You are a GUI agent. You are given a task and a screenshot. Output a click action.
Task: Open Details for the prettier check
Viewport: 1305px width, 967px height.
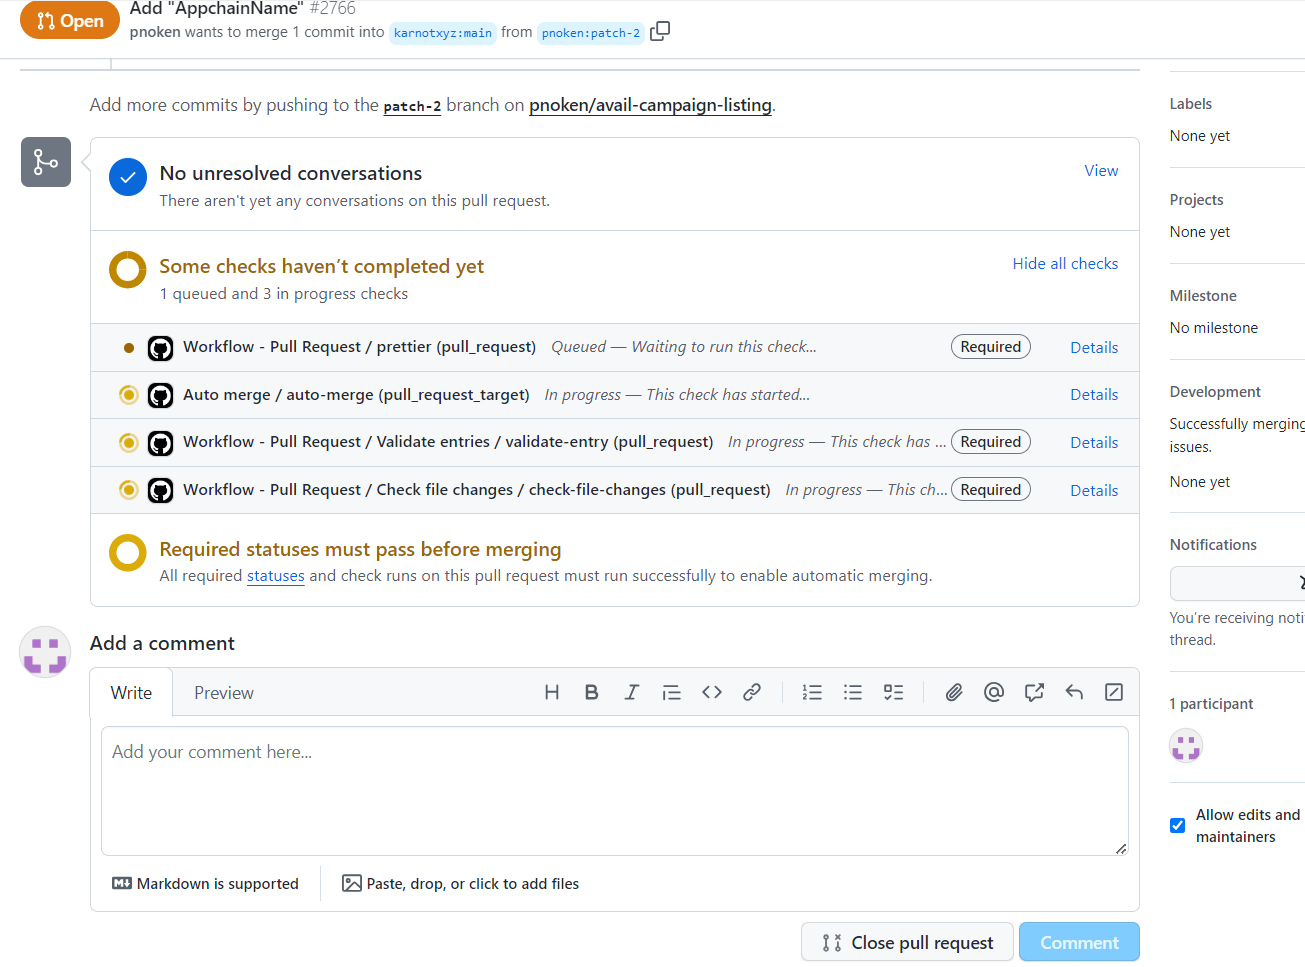pos(1094,348)
